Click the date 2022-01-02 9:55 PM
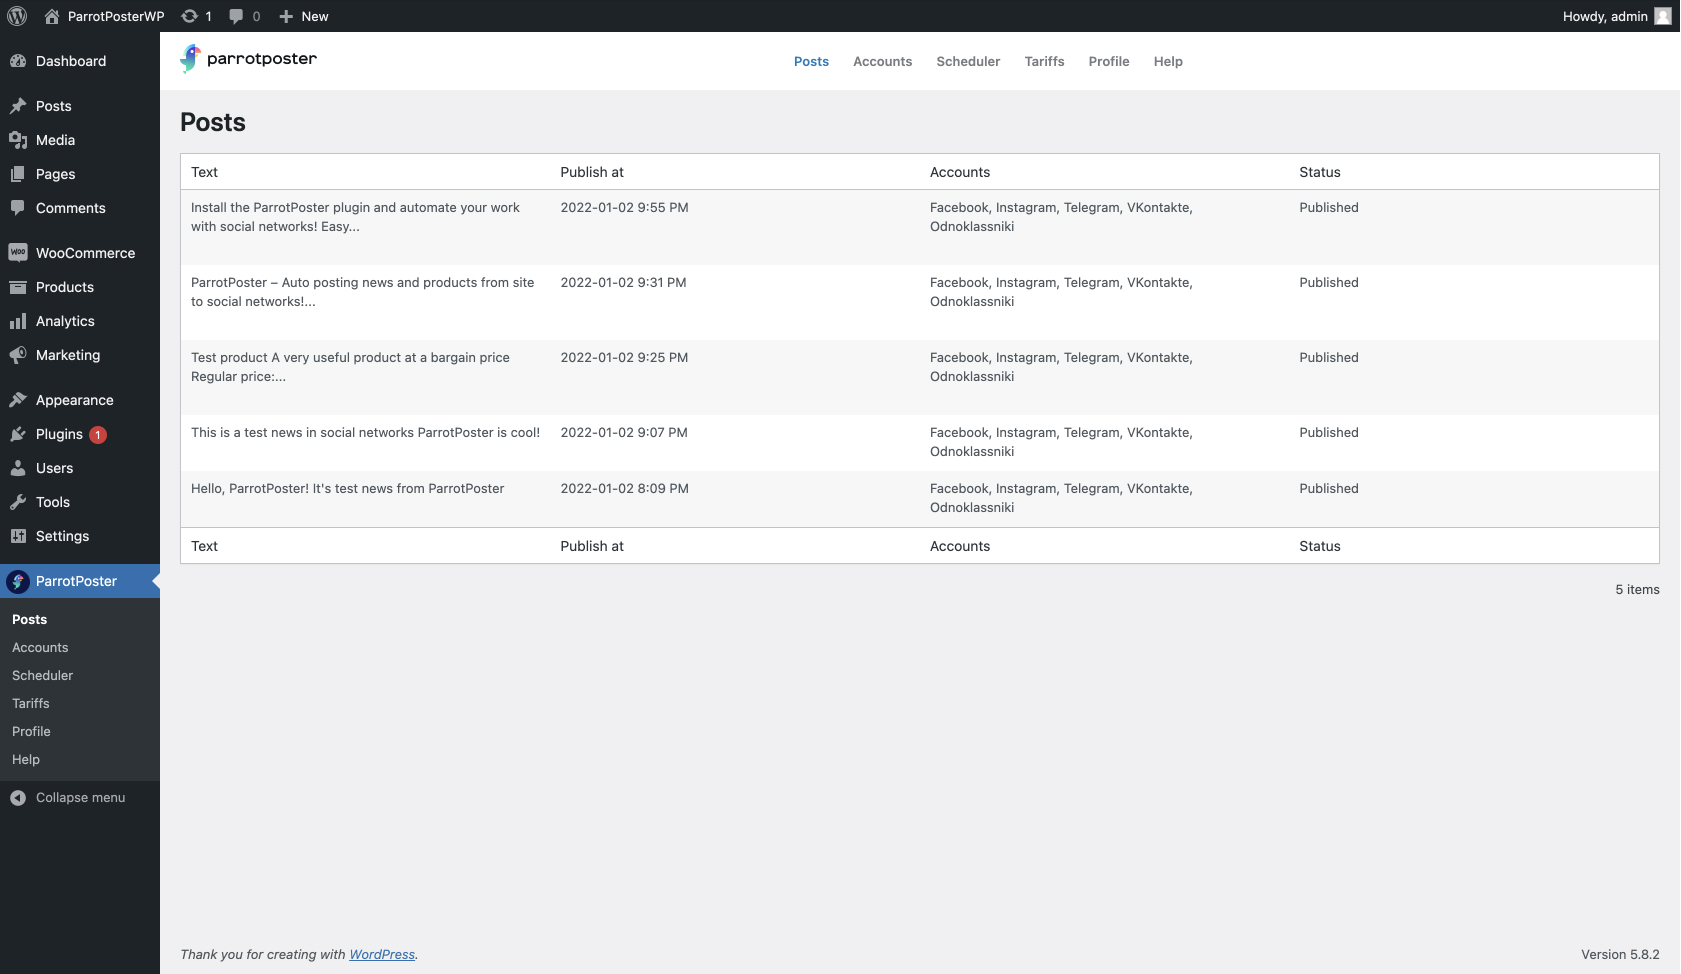The width and height of the screenshot is (1681, 974). [624, 208]
